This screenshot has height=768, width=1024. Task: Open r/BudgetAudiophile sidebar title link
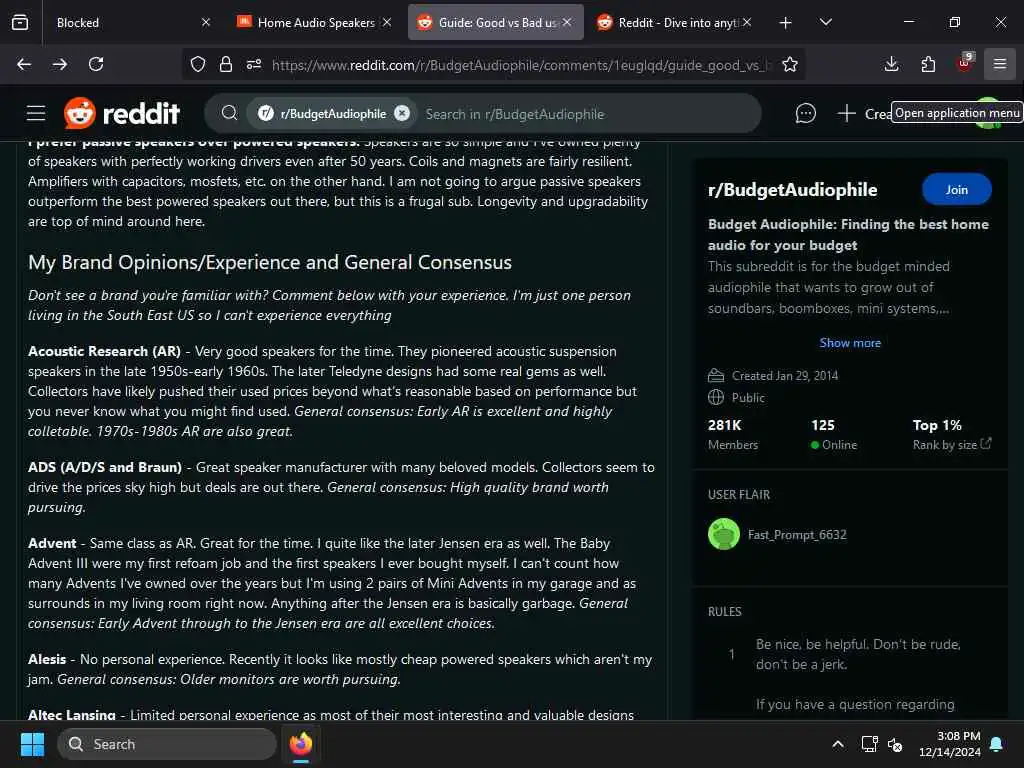793,190
